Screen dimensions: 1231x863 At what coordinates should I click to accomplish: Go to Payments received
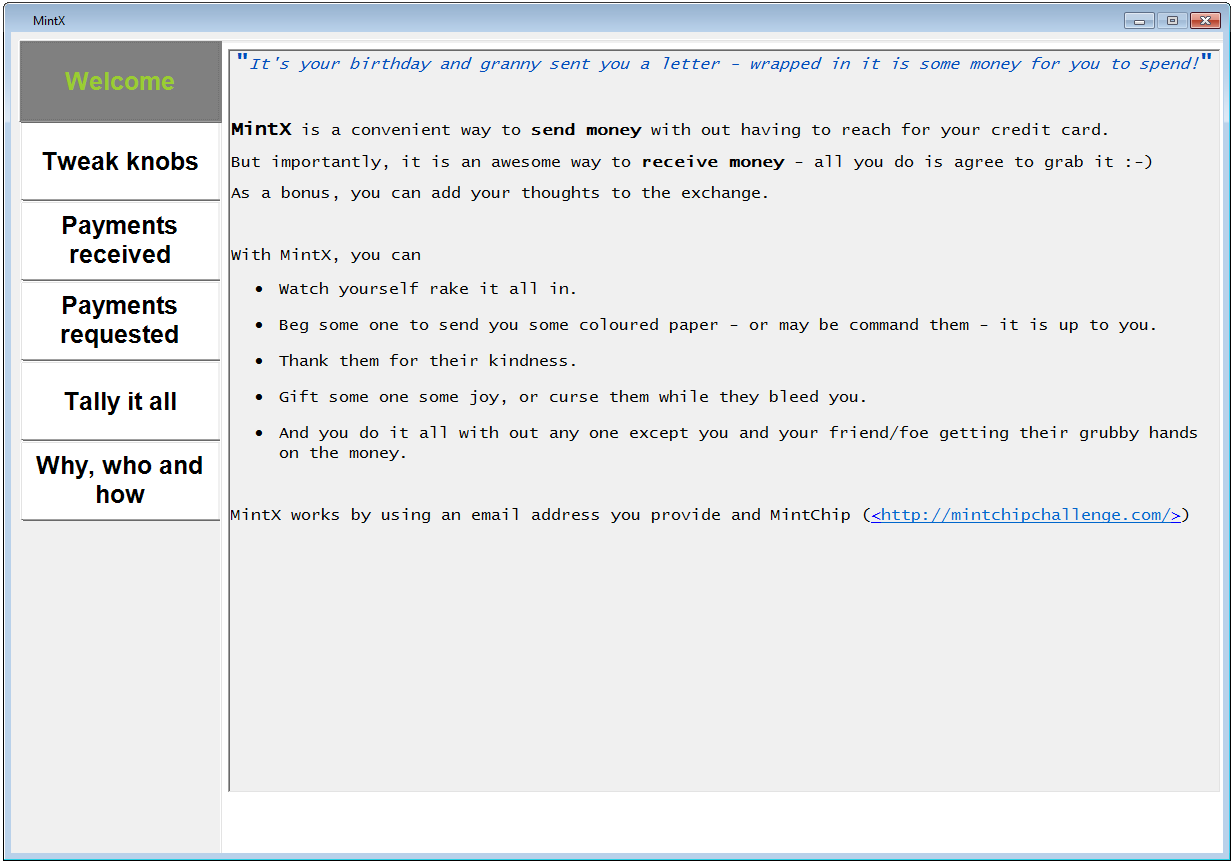[120, 240]
